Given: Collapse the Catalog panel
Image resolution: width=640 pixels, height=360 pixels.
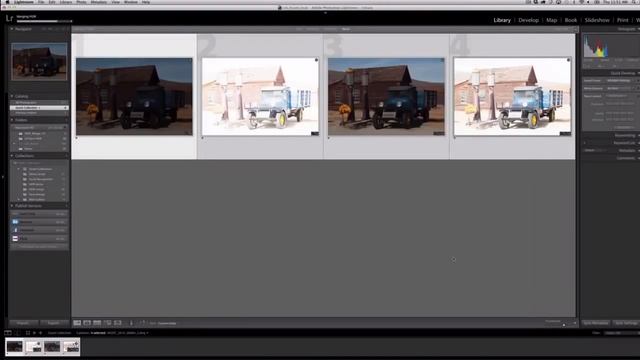Looking at the screenshot, I should click(12, 96).
